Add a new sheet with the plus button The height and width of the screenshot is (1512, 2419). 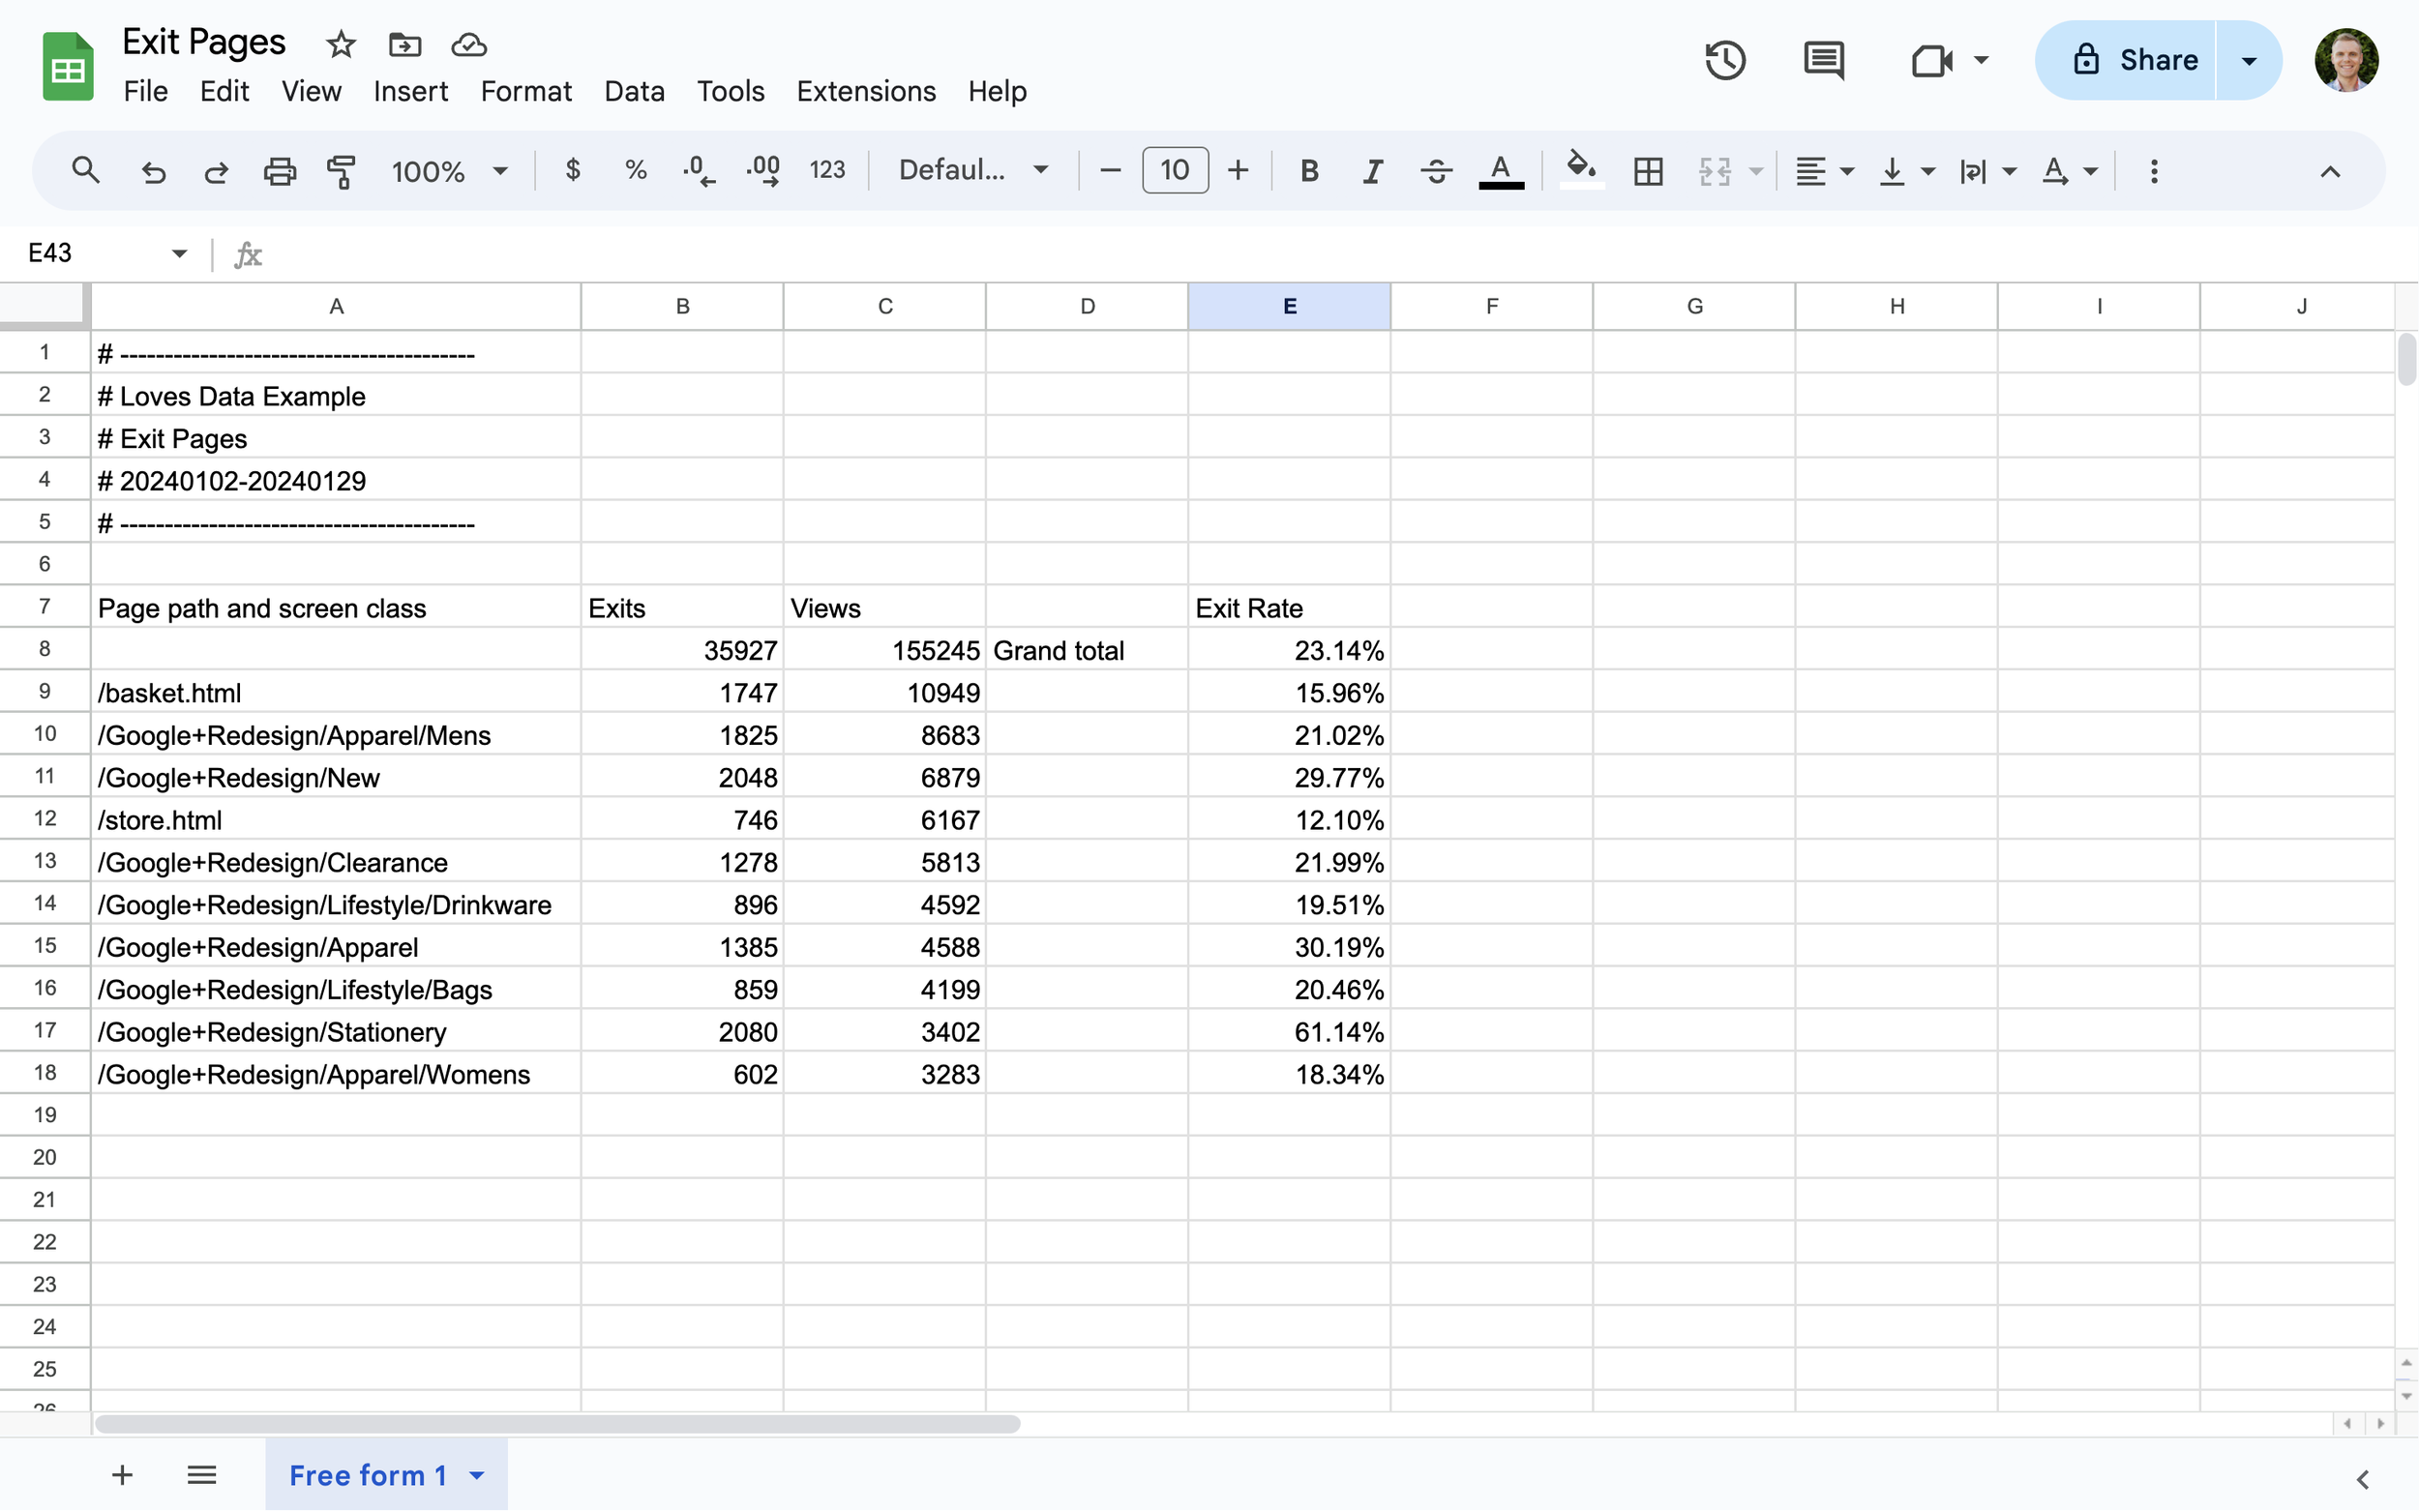[121, 1474]
